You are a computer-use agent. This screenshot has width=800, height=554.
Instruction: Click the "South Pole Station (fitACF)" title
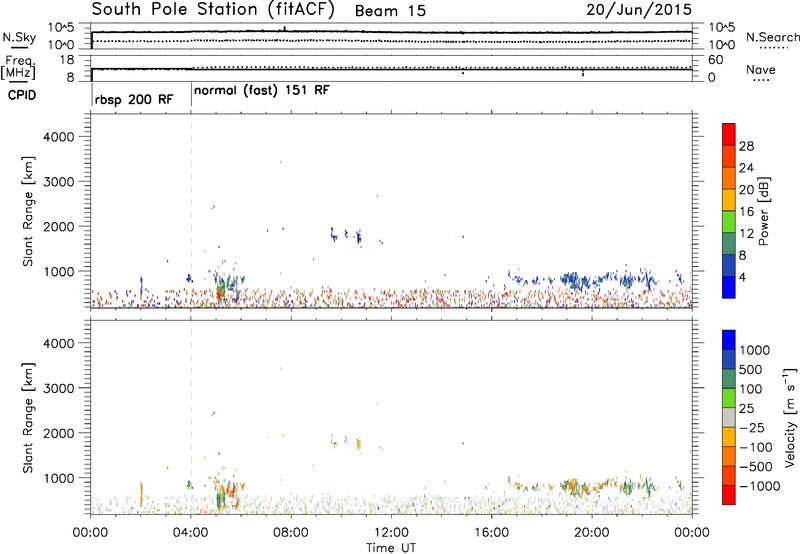pyautogui.click(x=213, y=10)
